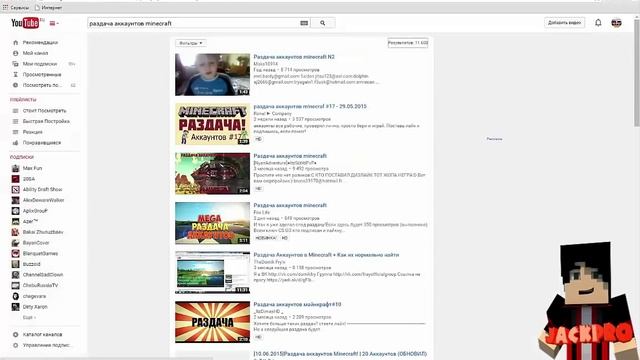Open BayanCover channel icon
This screenshot has height=360, width=640.
click(16, 242)
